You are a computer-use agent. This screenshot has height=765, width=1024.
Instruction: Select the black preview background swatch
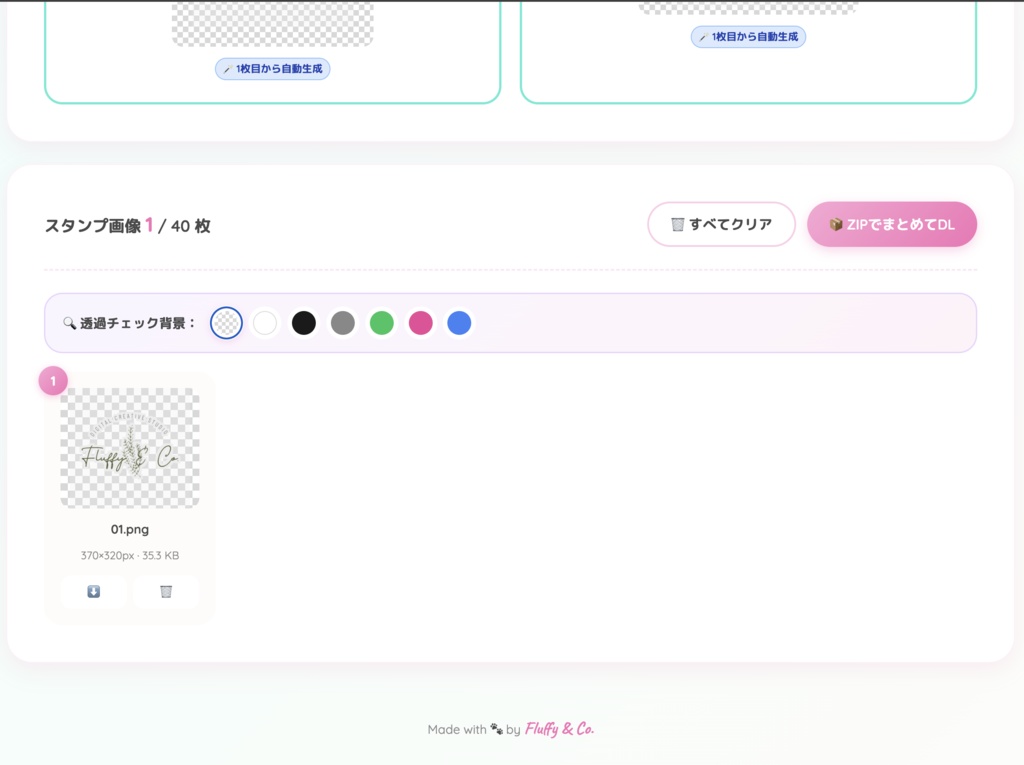coord(304,322)
